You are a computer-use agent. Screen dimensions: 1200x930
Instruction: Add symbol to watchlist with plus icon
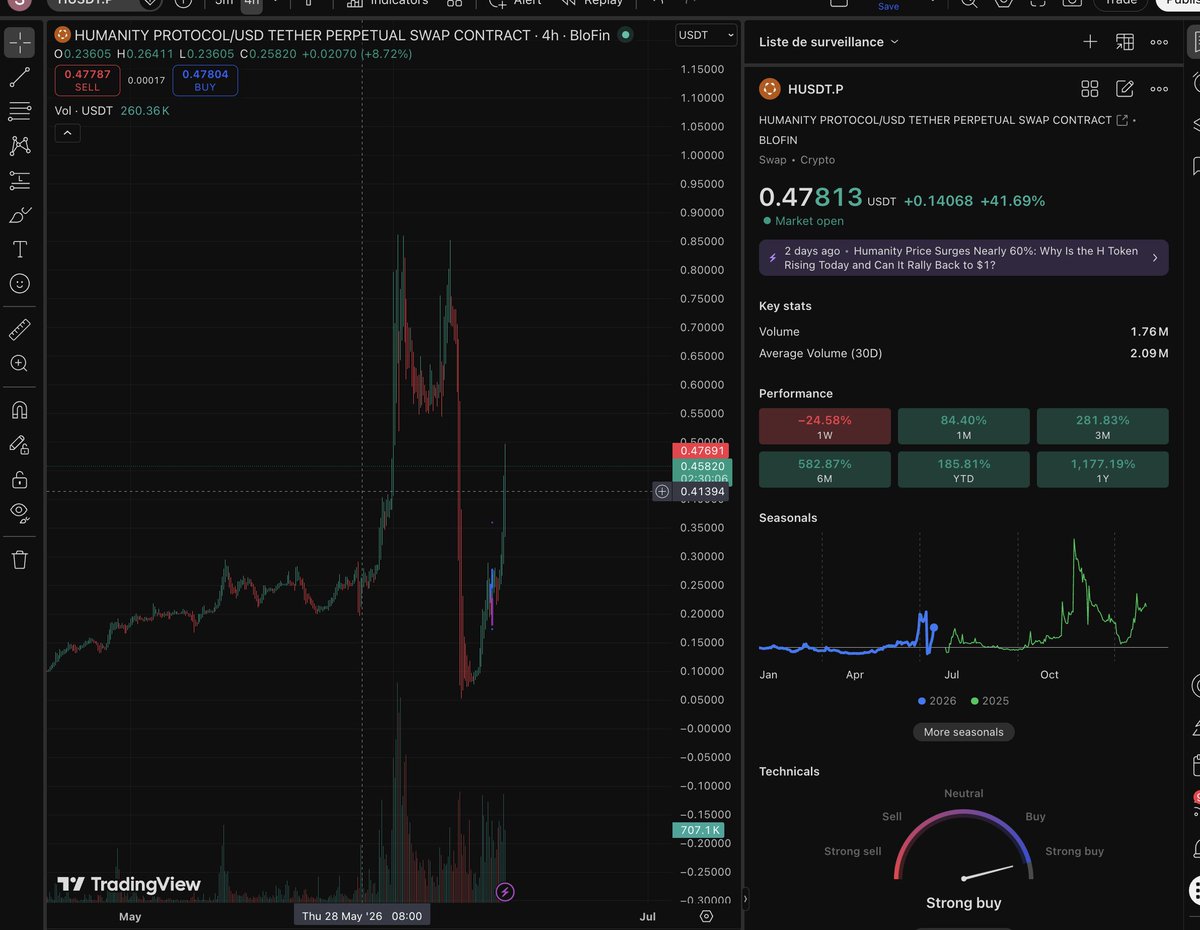point(1090,42)
